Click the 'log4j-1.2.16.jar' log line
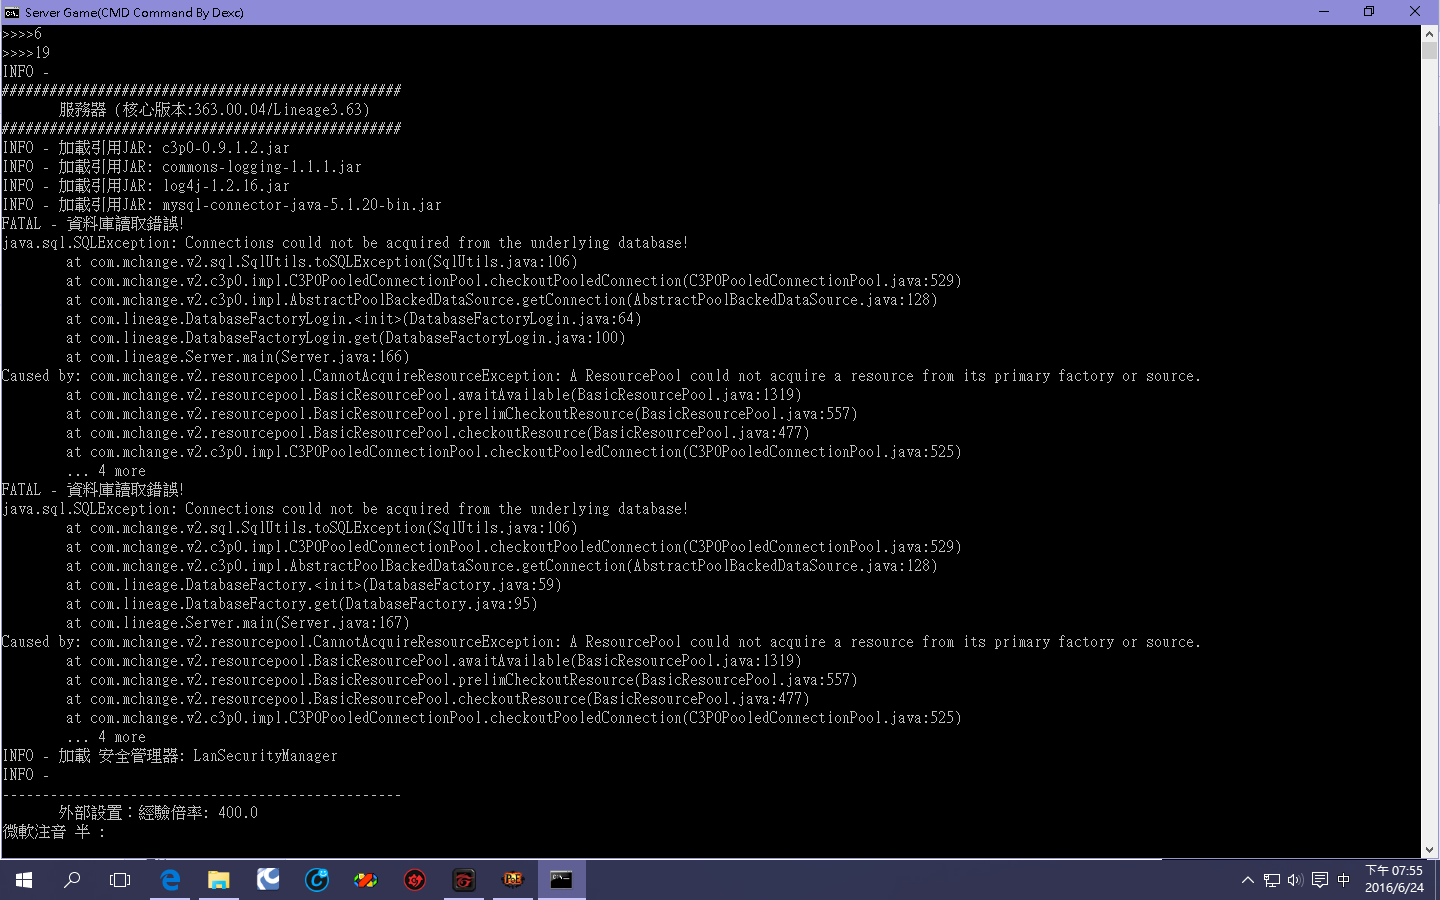 coord(146,186)
